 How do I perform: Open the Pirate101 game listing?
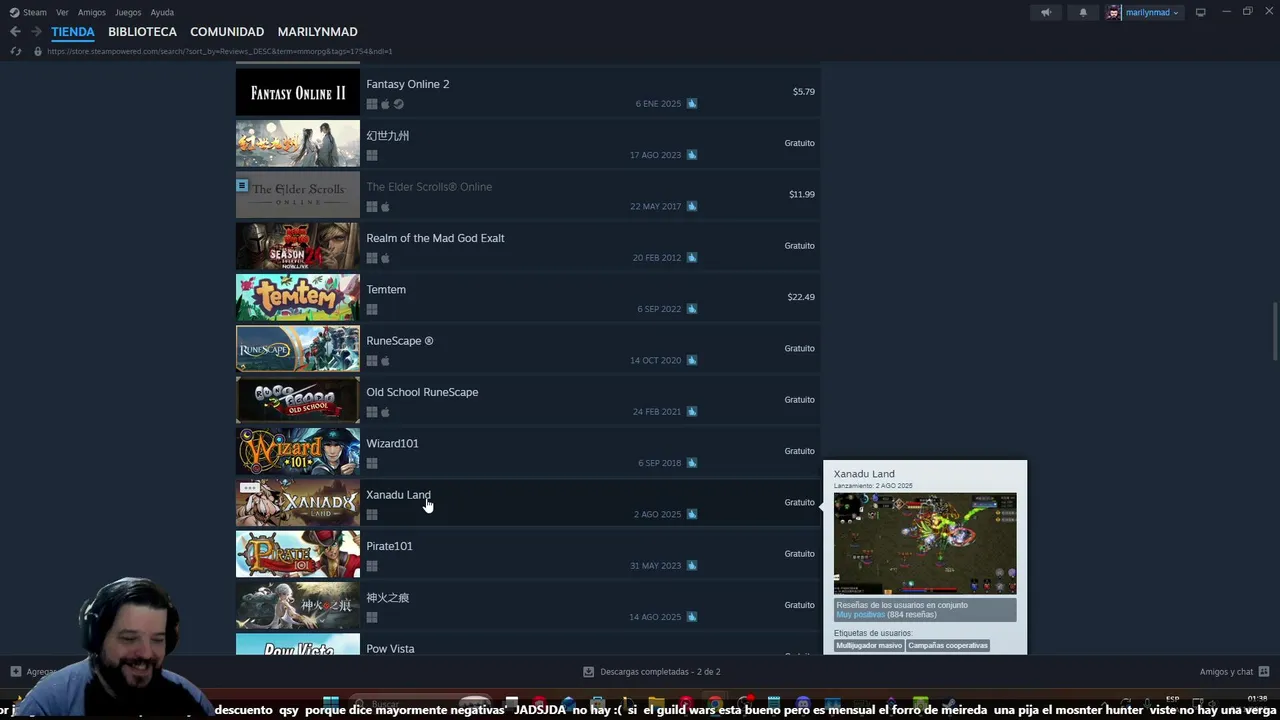[x=528, y=554]
